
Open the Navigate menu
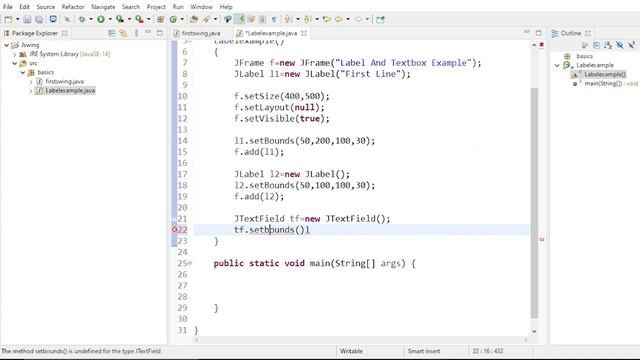tap(103, 7)
